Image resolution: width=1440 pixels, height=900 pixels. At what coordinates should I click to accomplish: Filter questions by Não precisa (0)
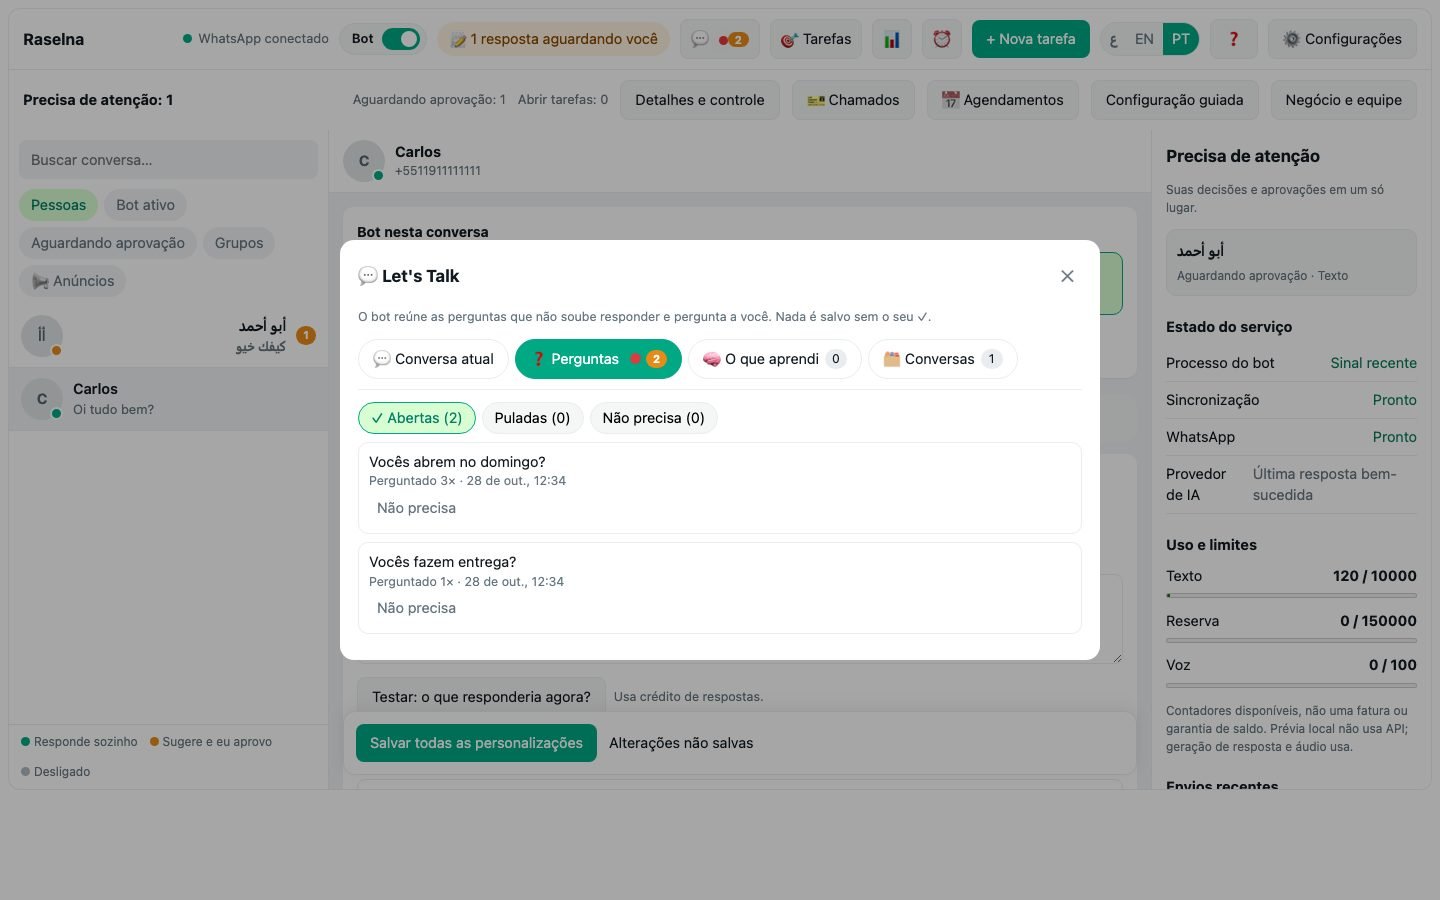click(653, 418)
